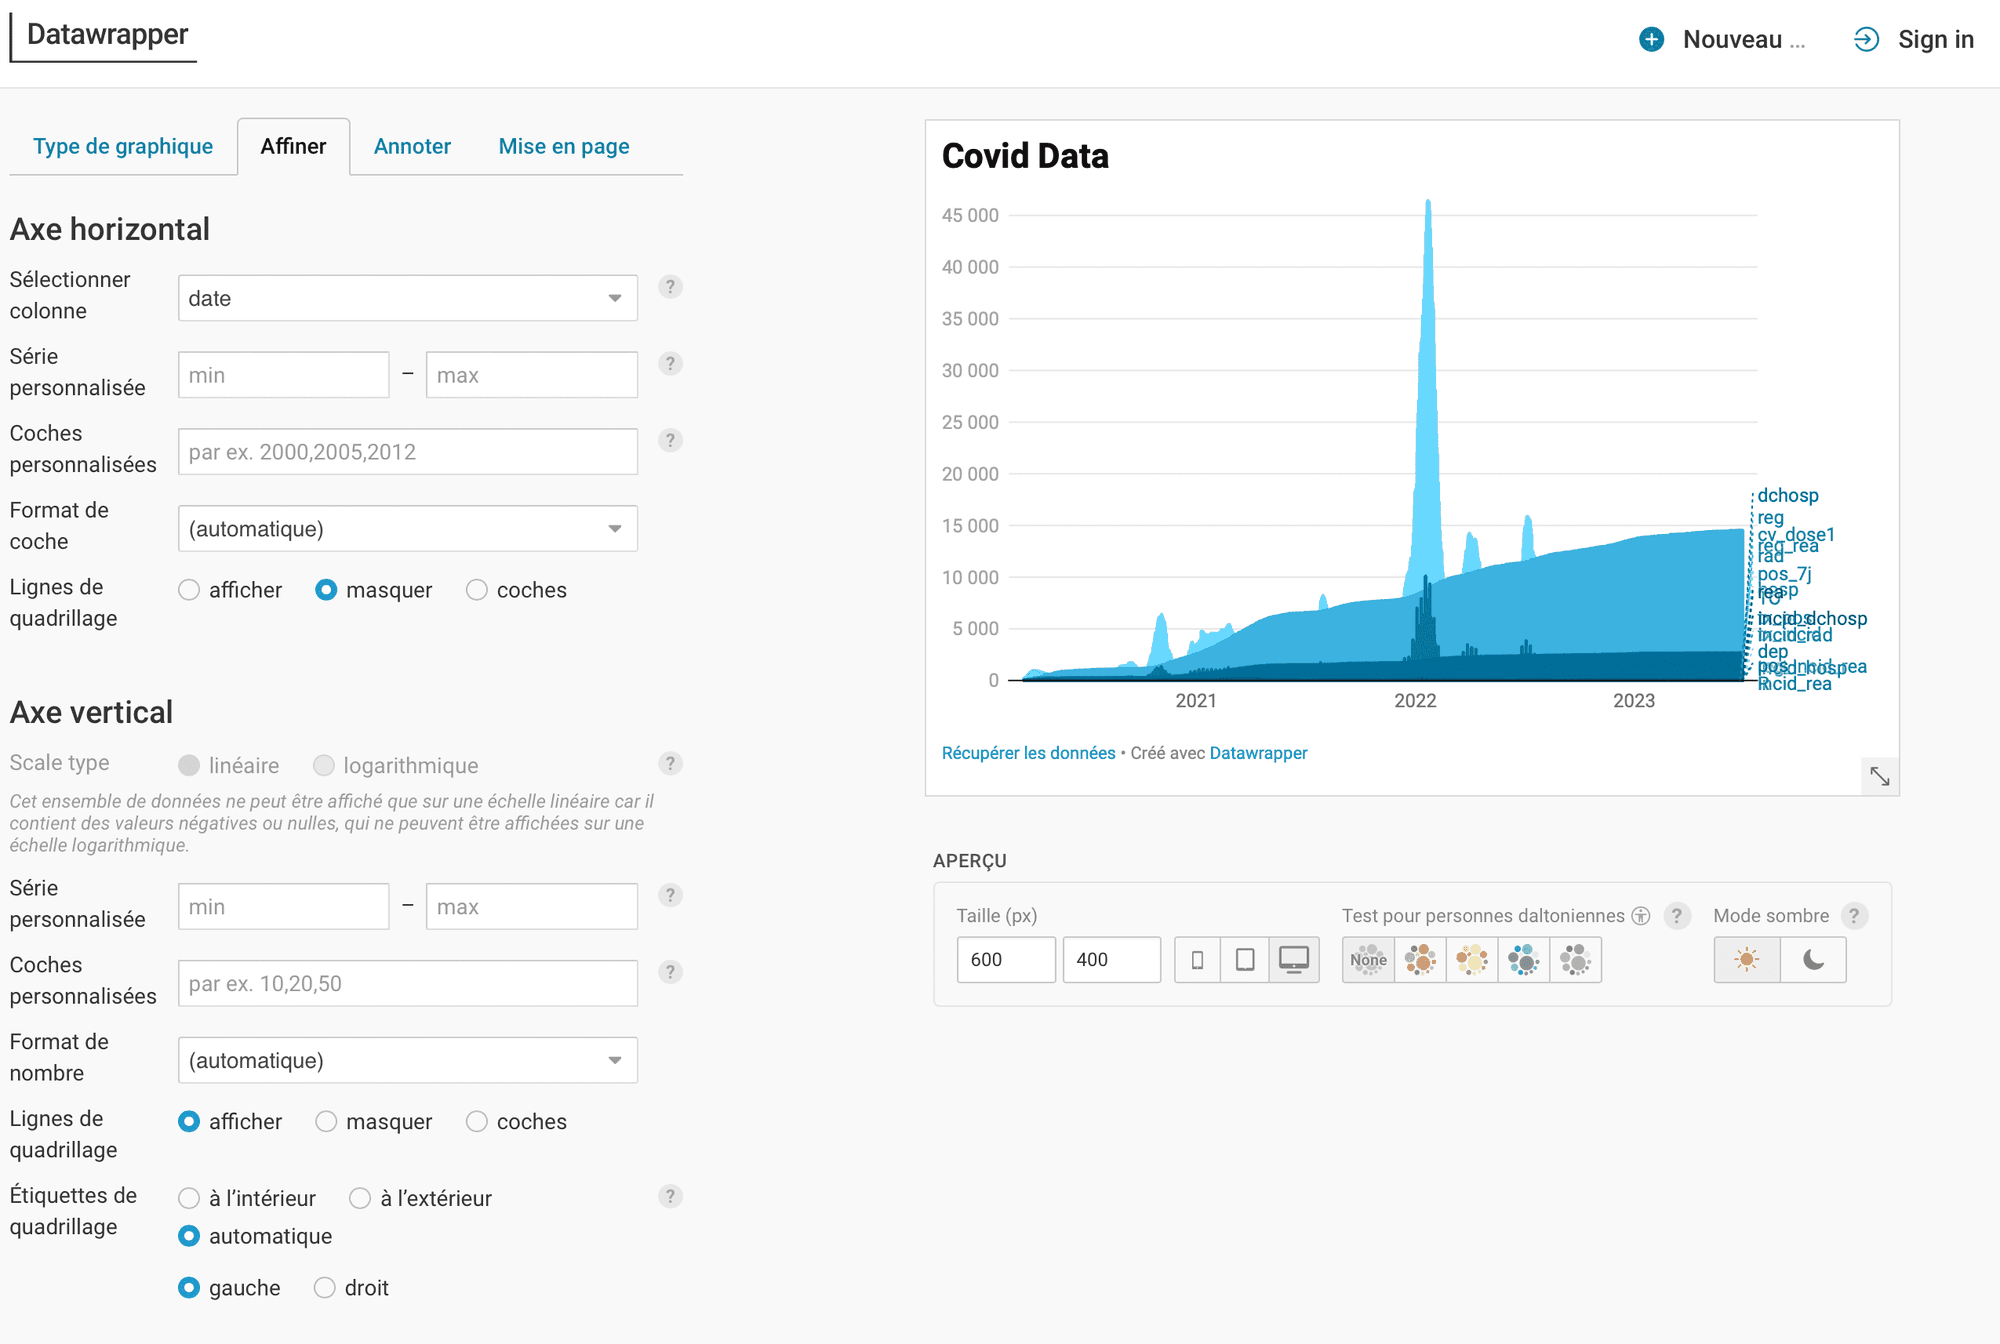Click the Nouveau plus icon
This screenshot has height=1344, width=2000.
[x=1652, y=39]
